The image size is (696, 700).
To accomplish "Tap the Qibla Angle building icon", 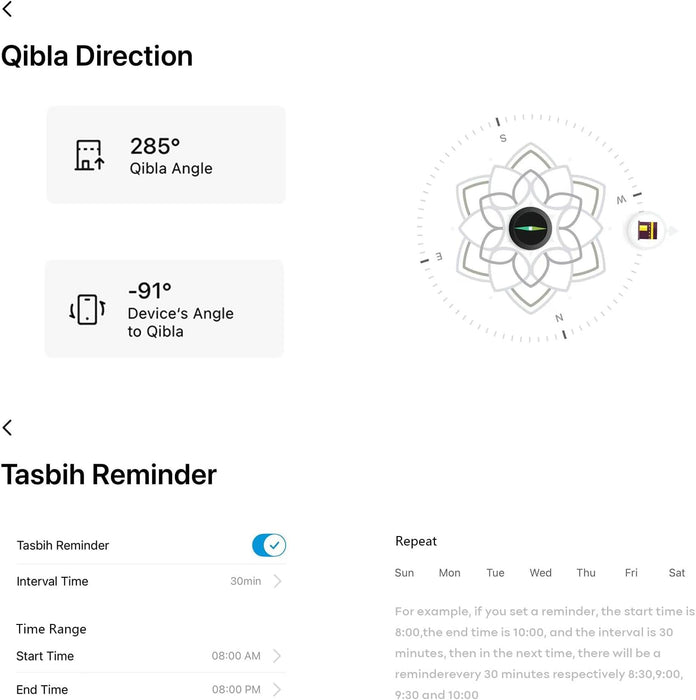I will pos(89,155).
